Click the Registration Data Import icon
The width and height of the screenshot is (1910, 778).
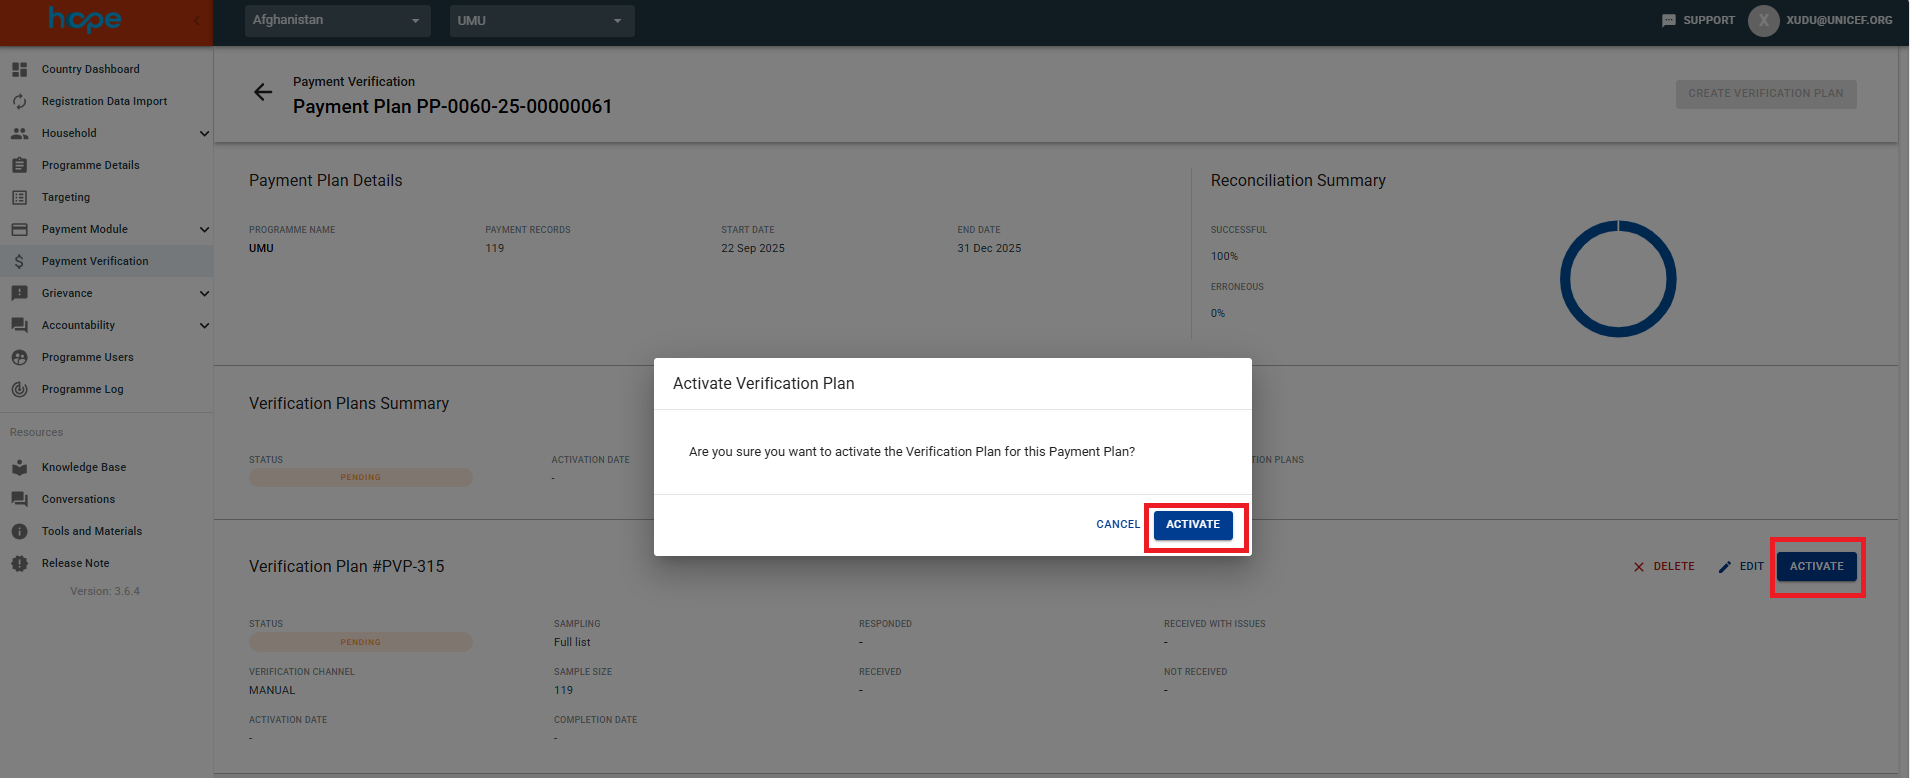point(19,101)
